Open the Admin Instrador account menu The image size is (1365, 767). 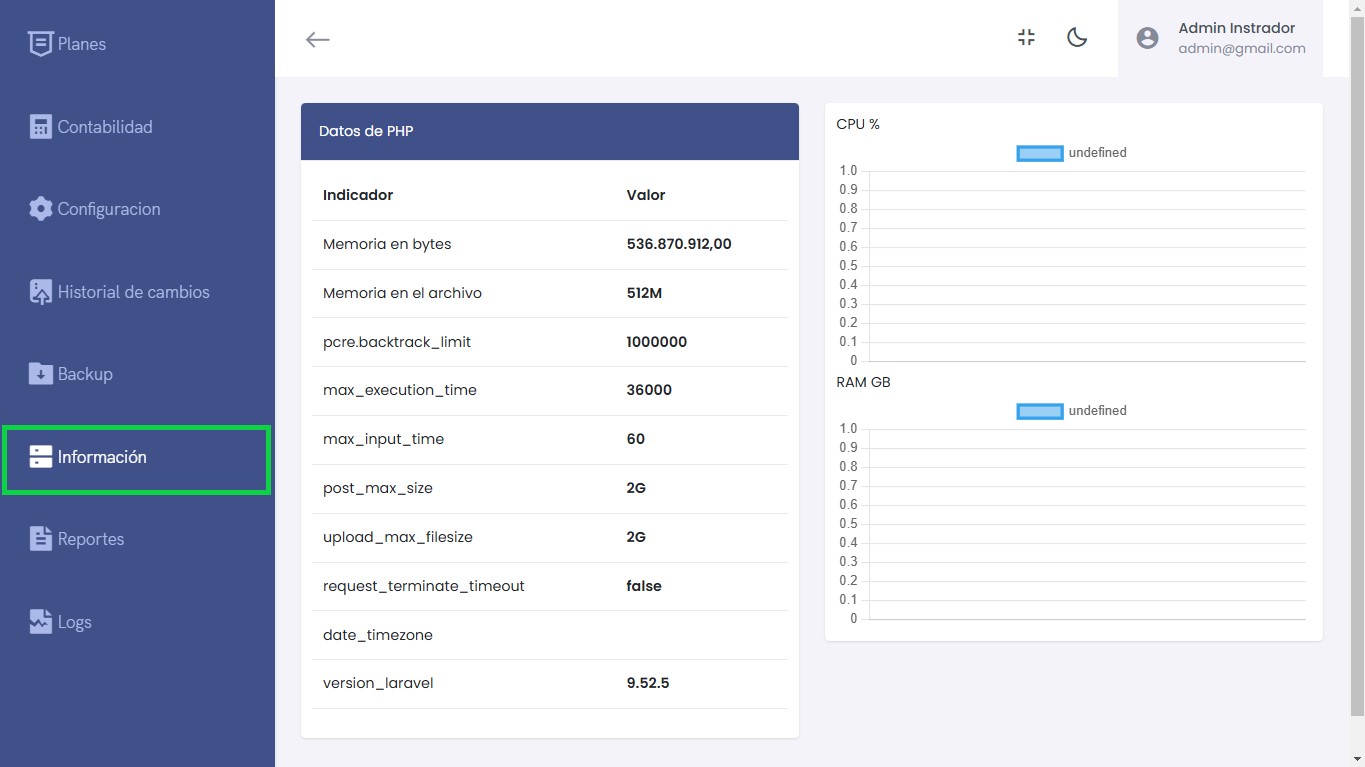pos(1236,28)
